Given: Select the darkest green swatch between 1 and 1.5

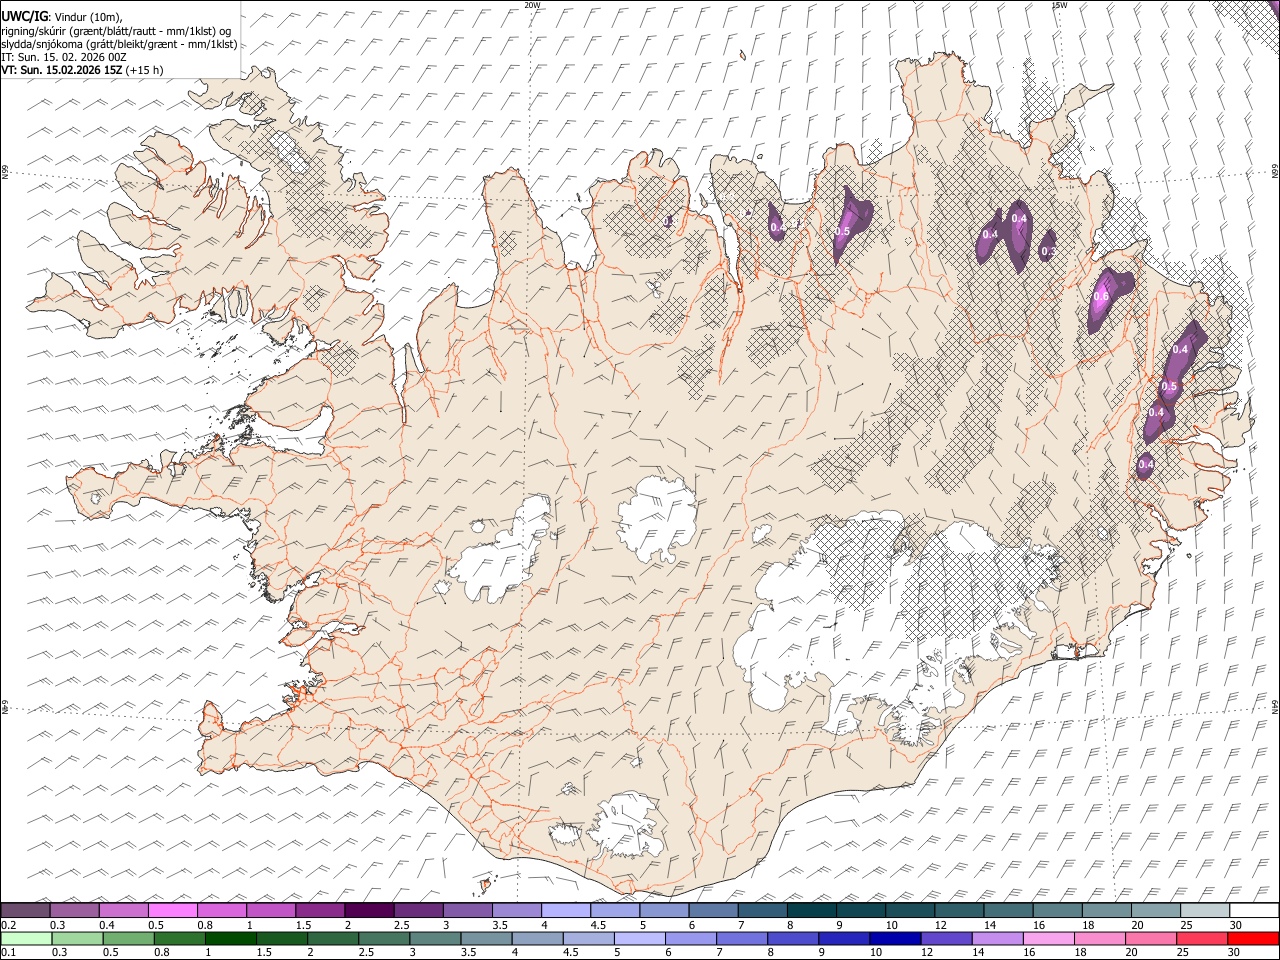Looking at the screenshot, I should tap(232, 938).
